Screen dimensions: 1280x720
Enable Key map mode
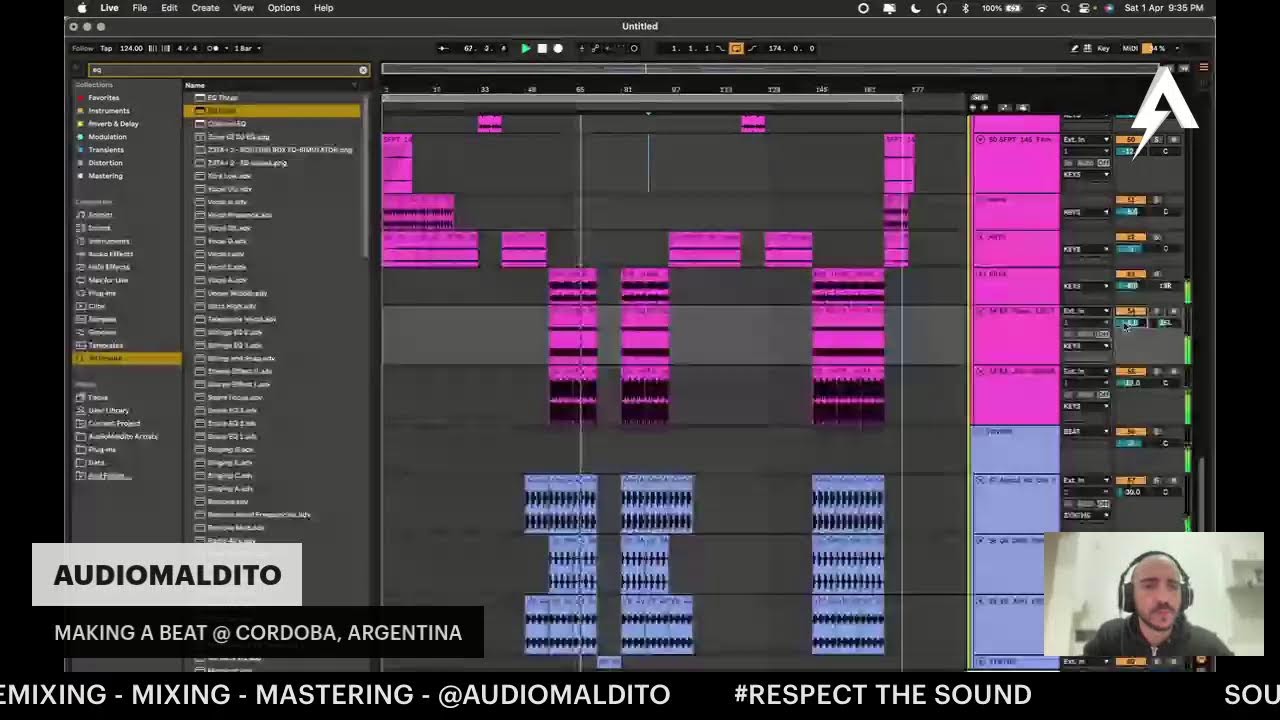tap(1104, 48)
